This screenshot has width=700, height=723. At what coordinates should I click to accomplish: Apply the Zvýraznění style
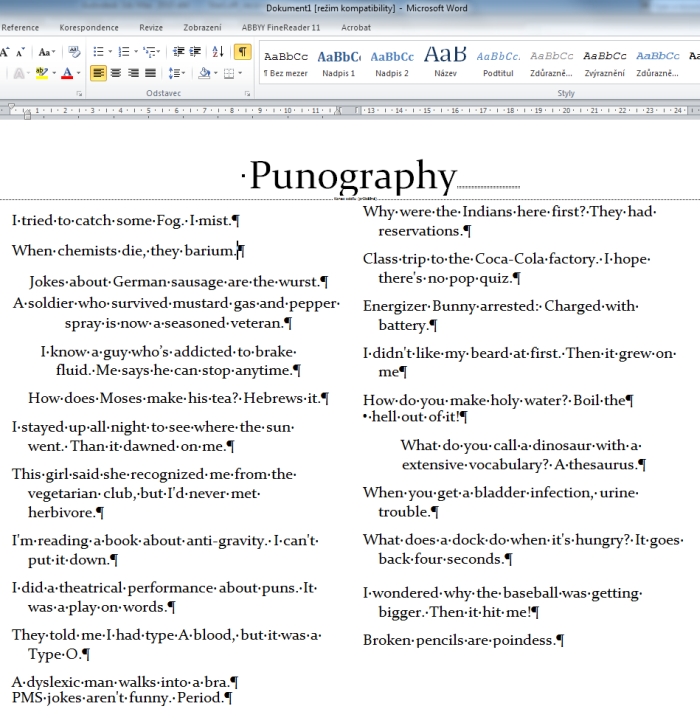[x=605, y=63]
